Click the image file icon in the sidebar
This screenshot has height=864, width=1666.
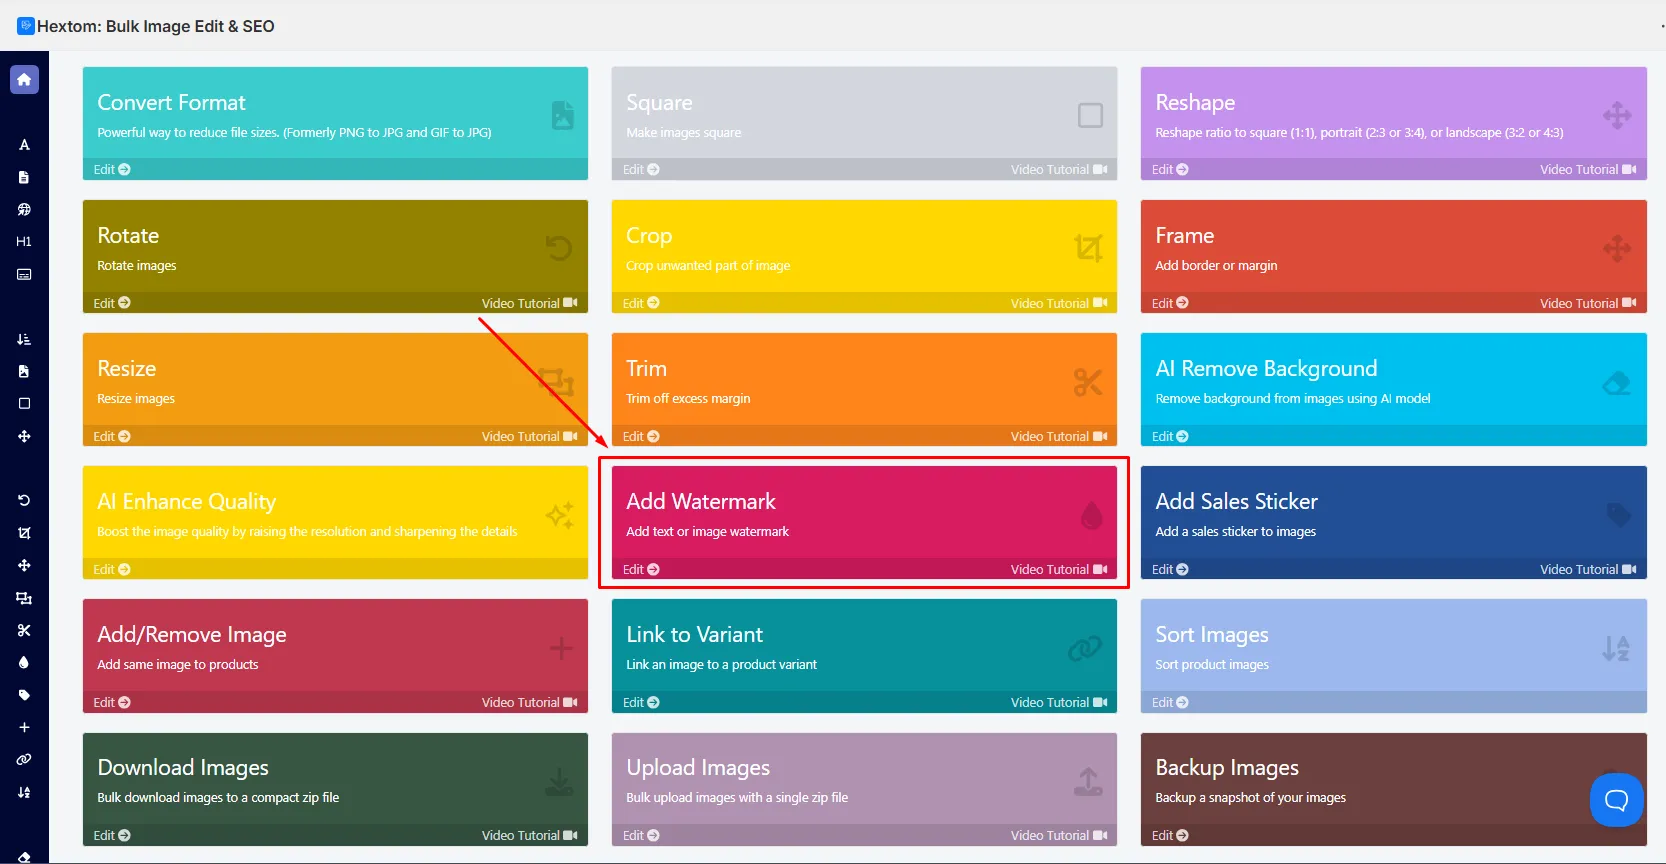point(24,371)
